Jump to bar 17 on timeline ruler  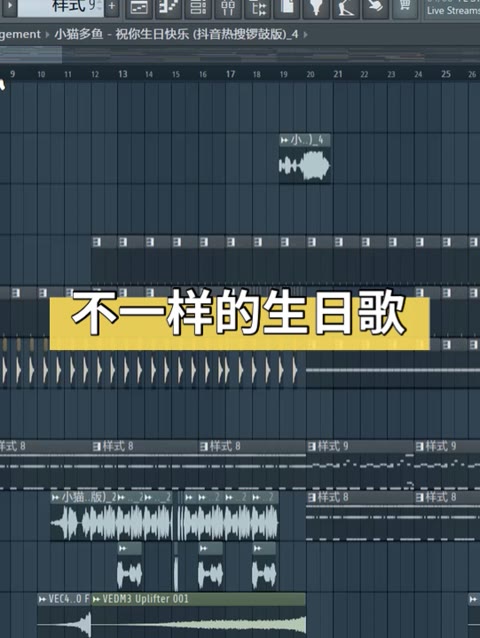click(x=231, y=74)
